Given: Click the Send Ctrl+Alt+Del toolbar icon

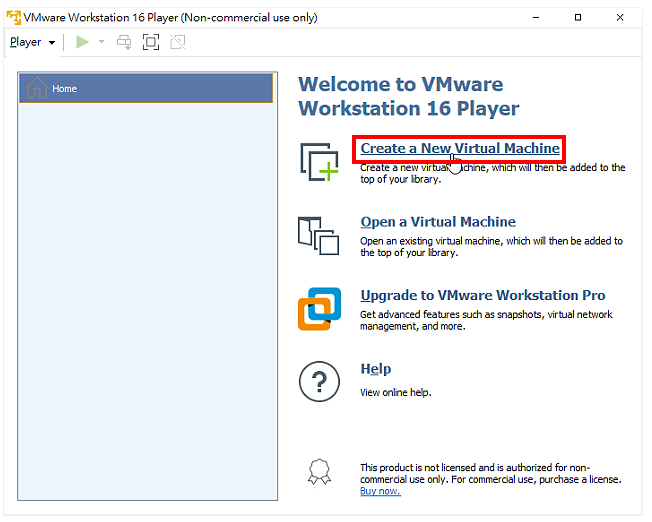Looking at the screenshot, I should click(x=124, y=42).
